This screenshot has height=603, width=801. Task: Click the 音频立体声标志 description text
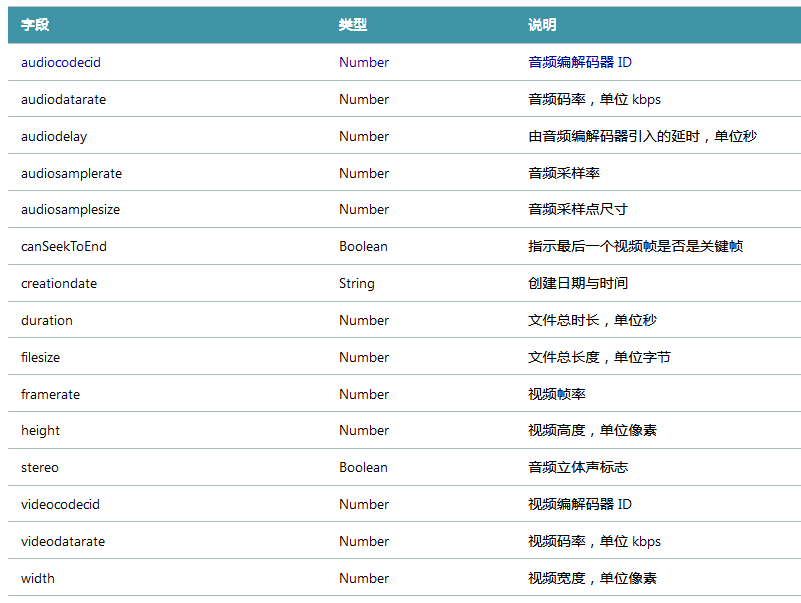pyautogui.click(x=578, y=467)
